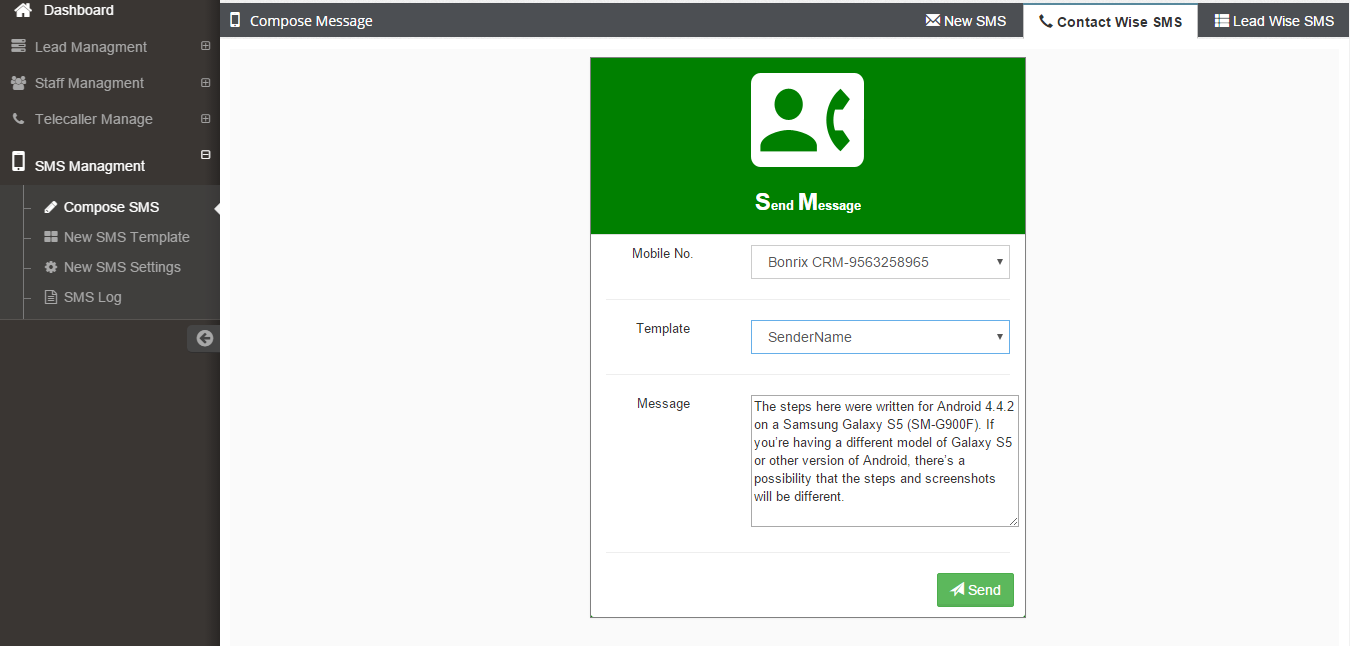Click the paper plane icon on Send button

957,589
